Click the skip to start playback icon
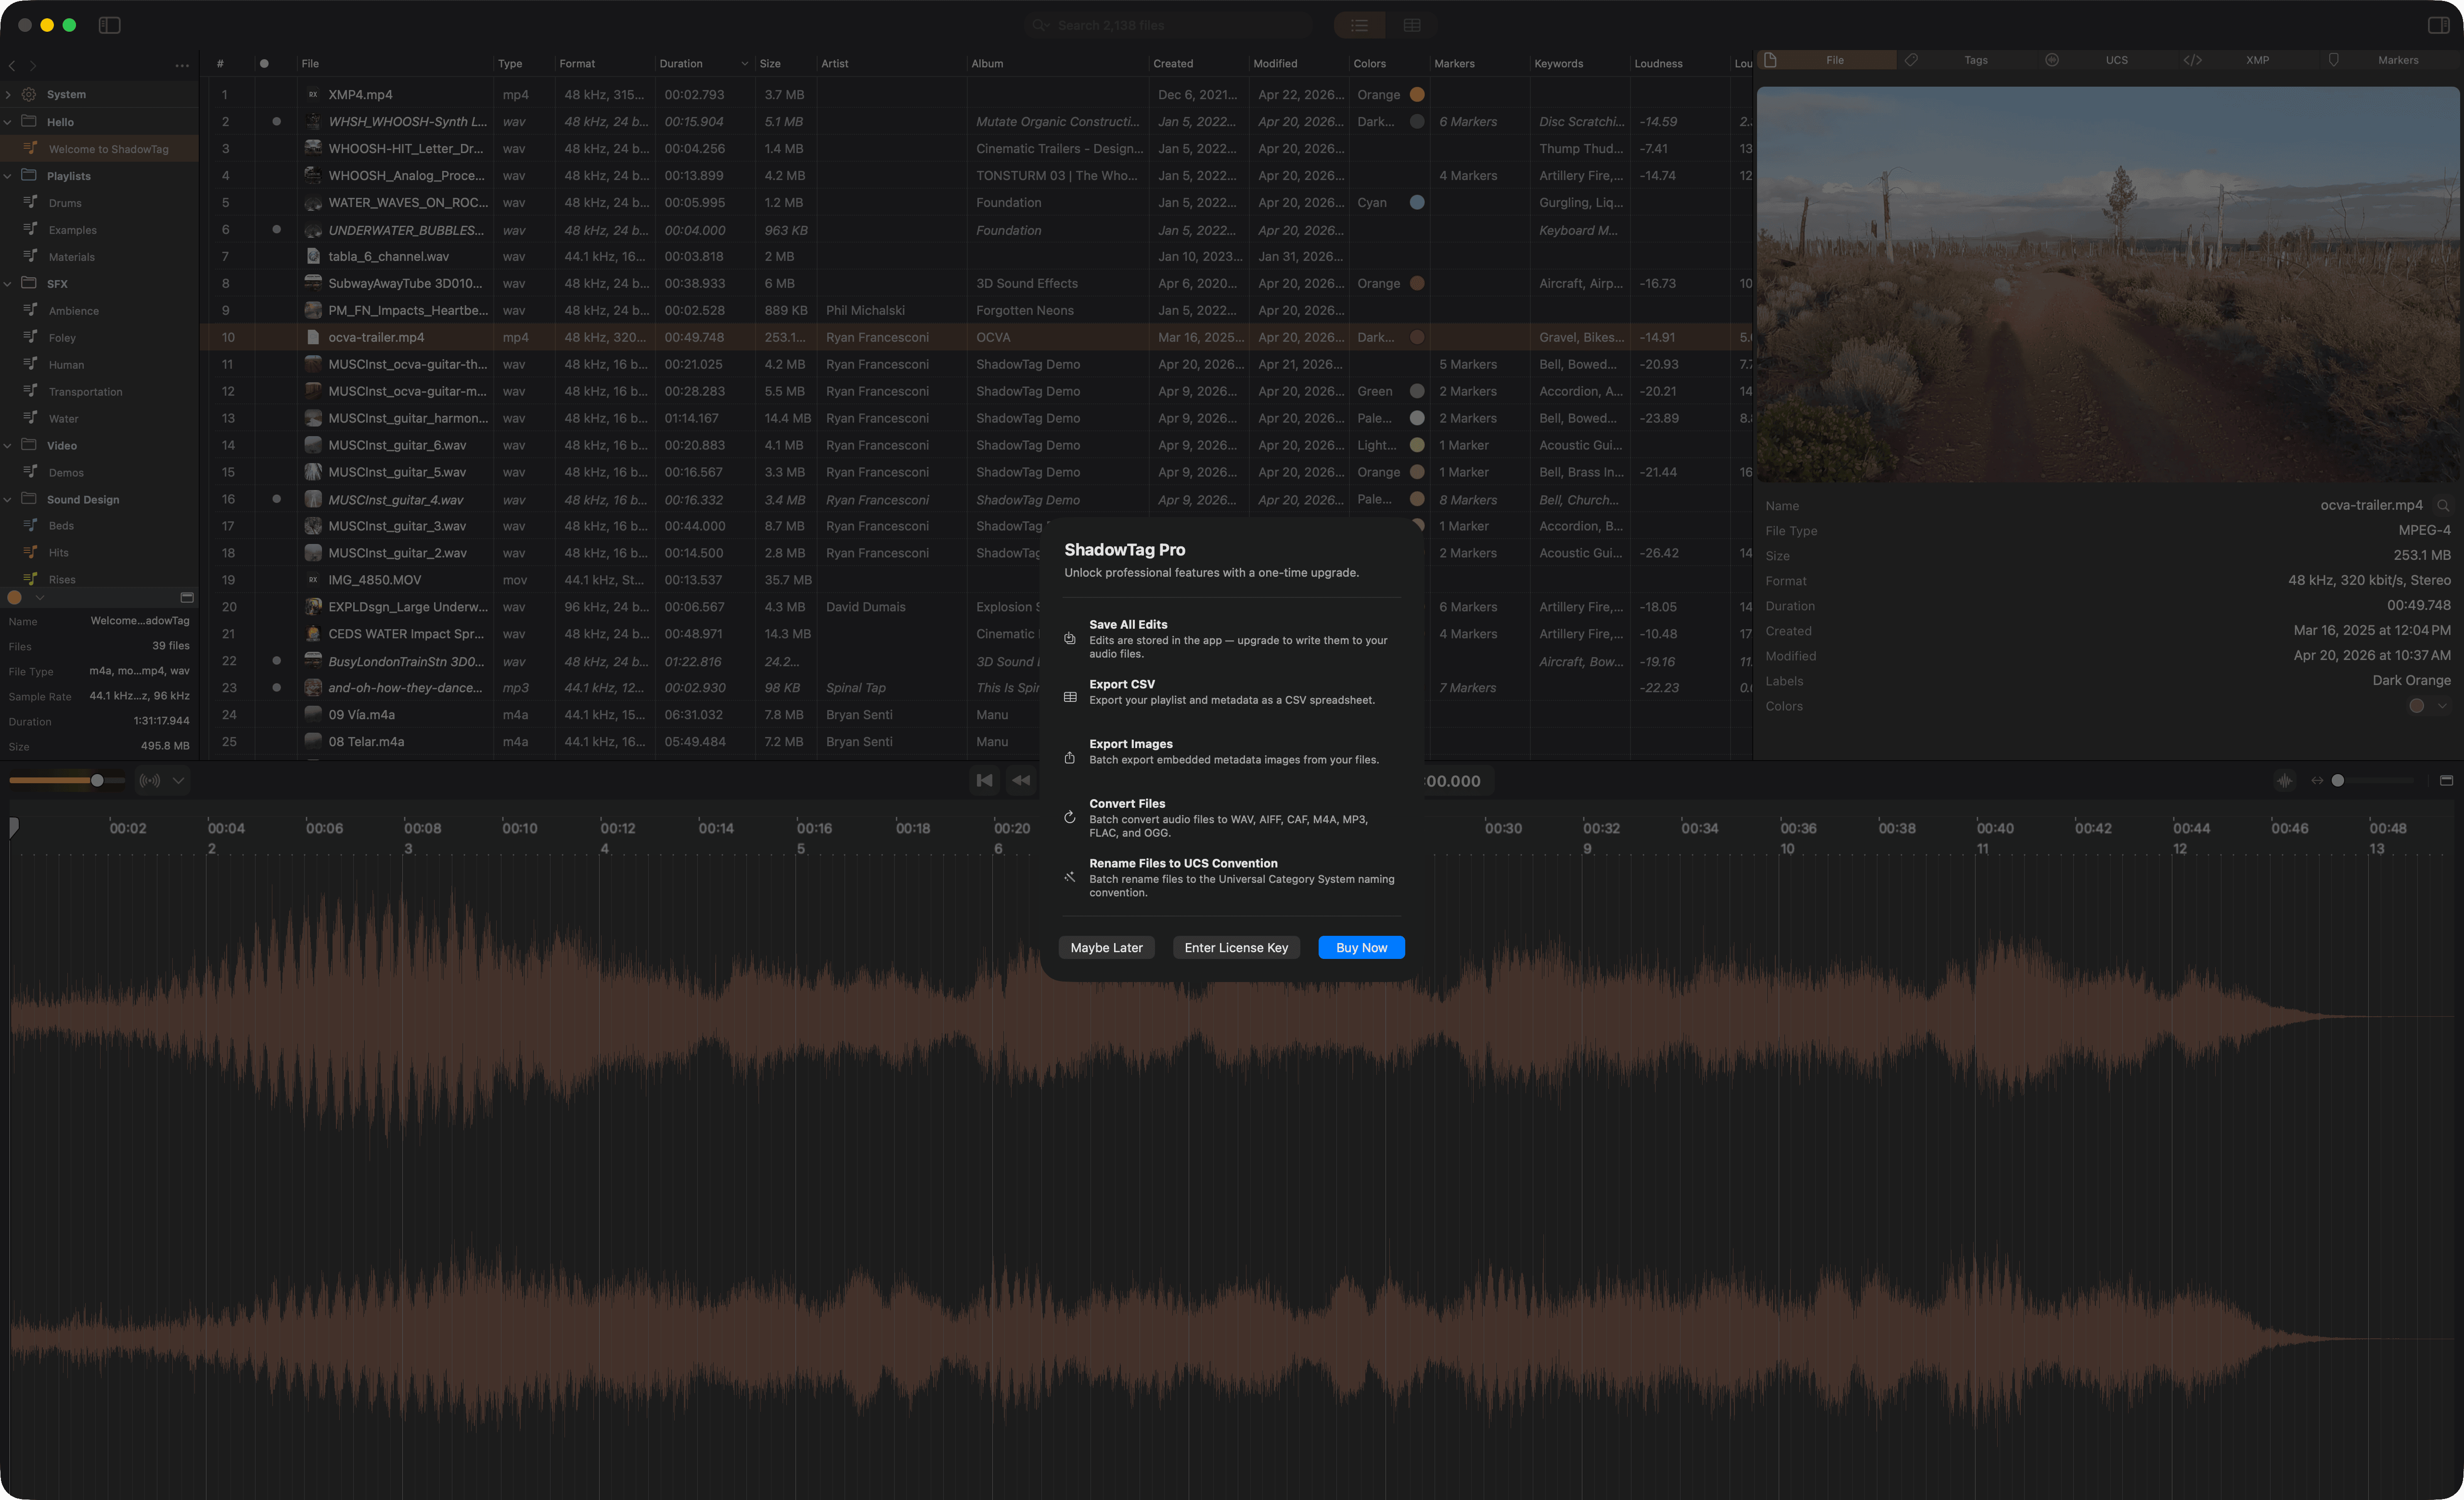The height and width of the screenshot is (1500, 2464). click(984, 780)
